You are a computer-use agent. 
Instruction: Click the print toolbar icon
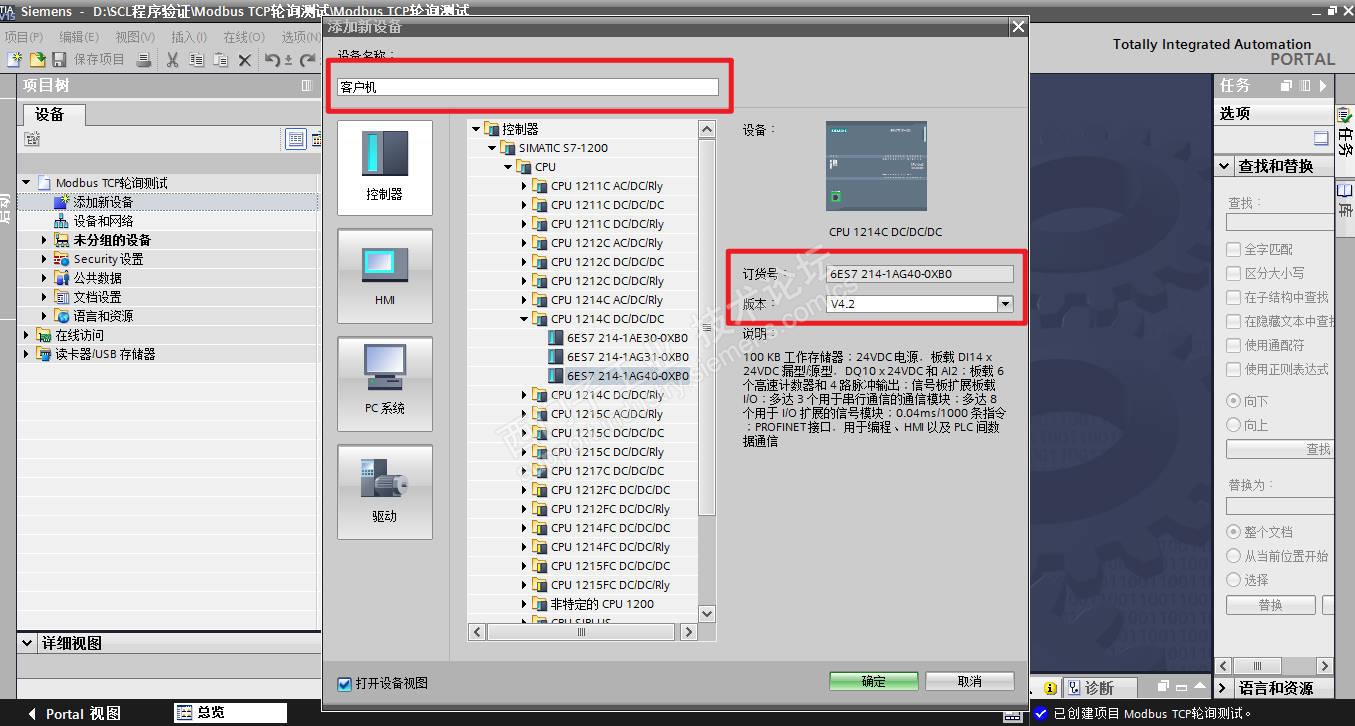[x=144, y=60]
